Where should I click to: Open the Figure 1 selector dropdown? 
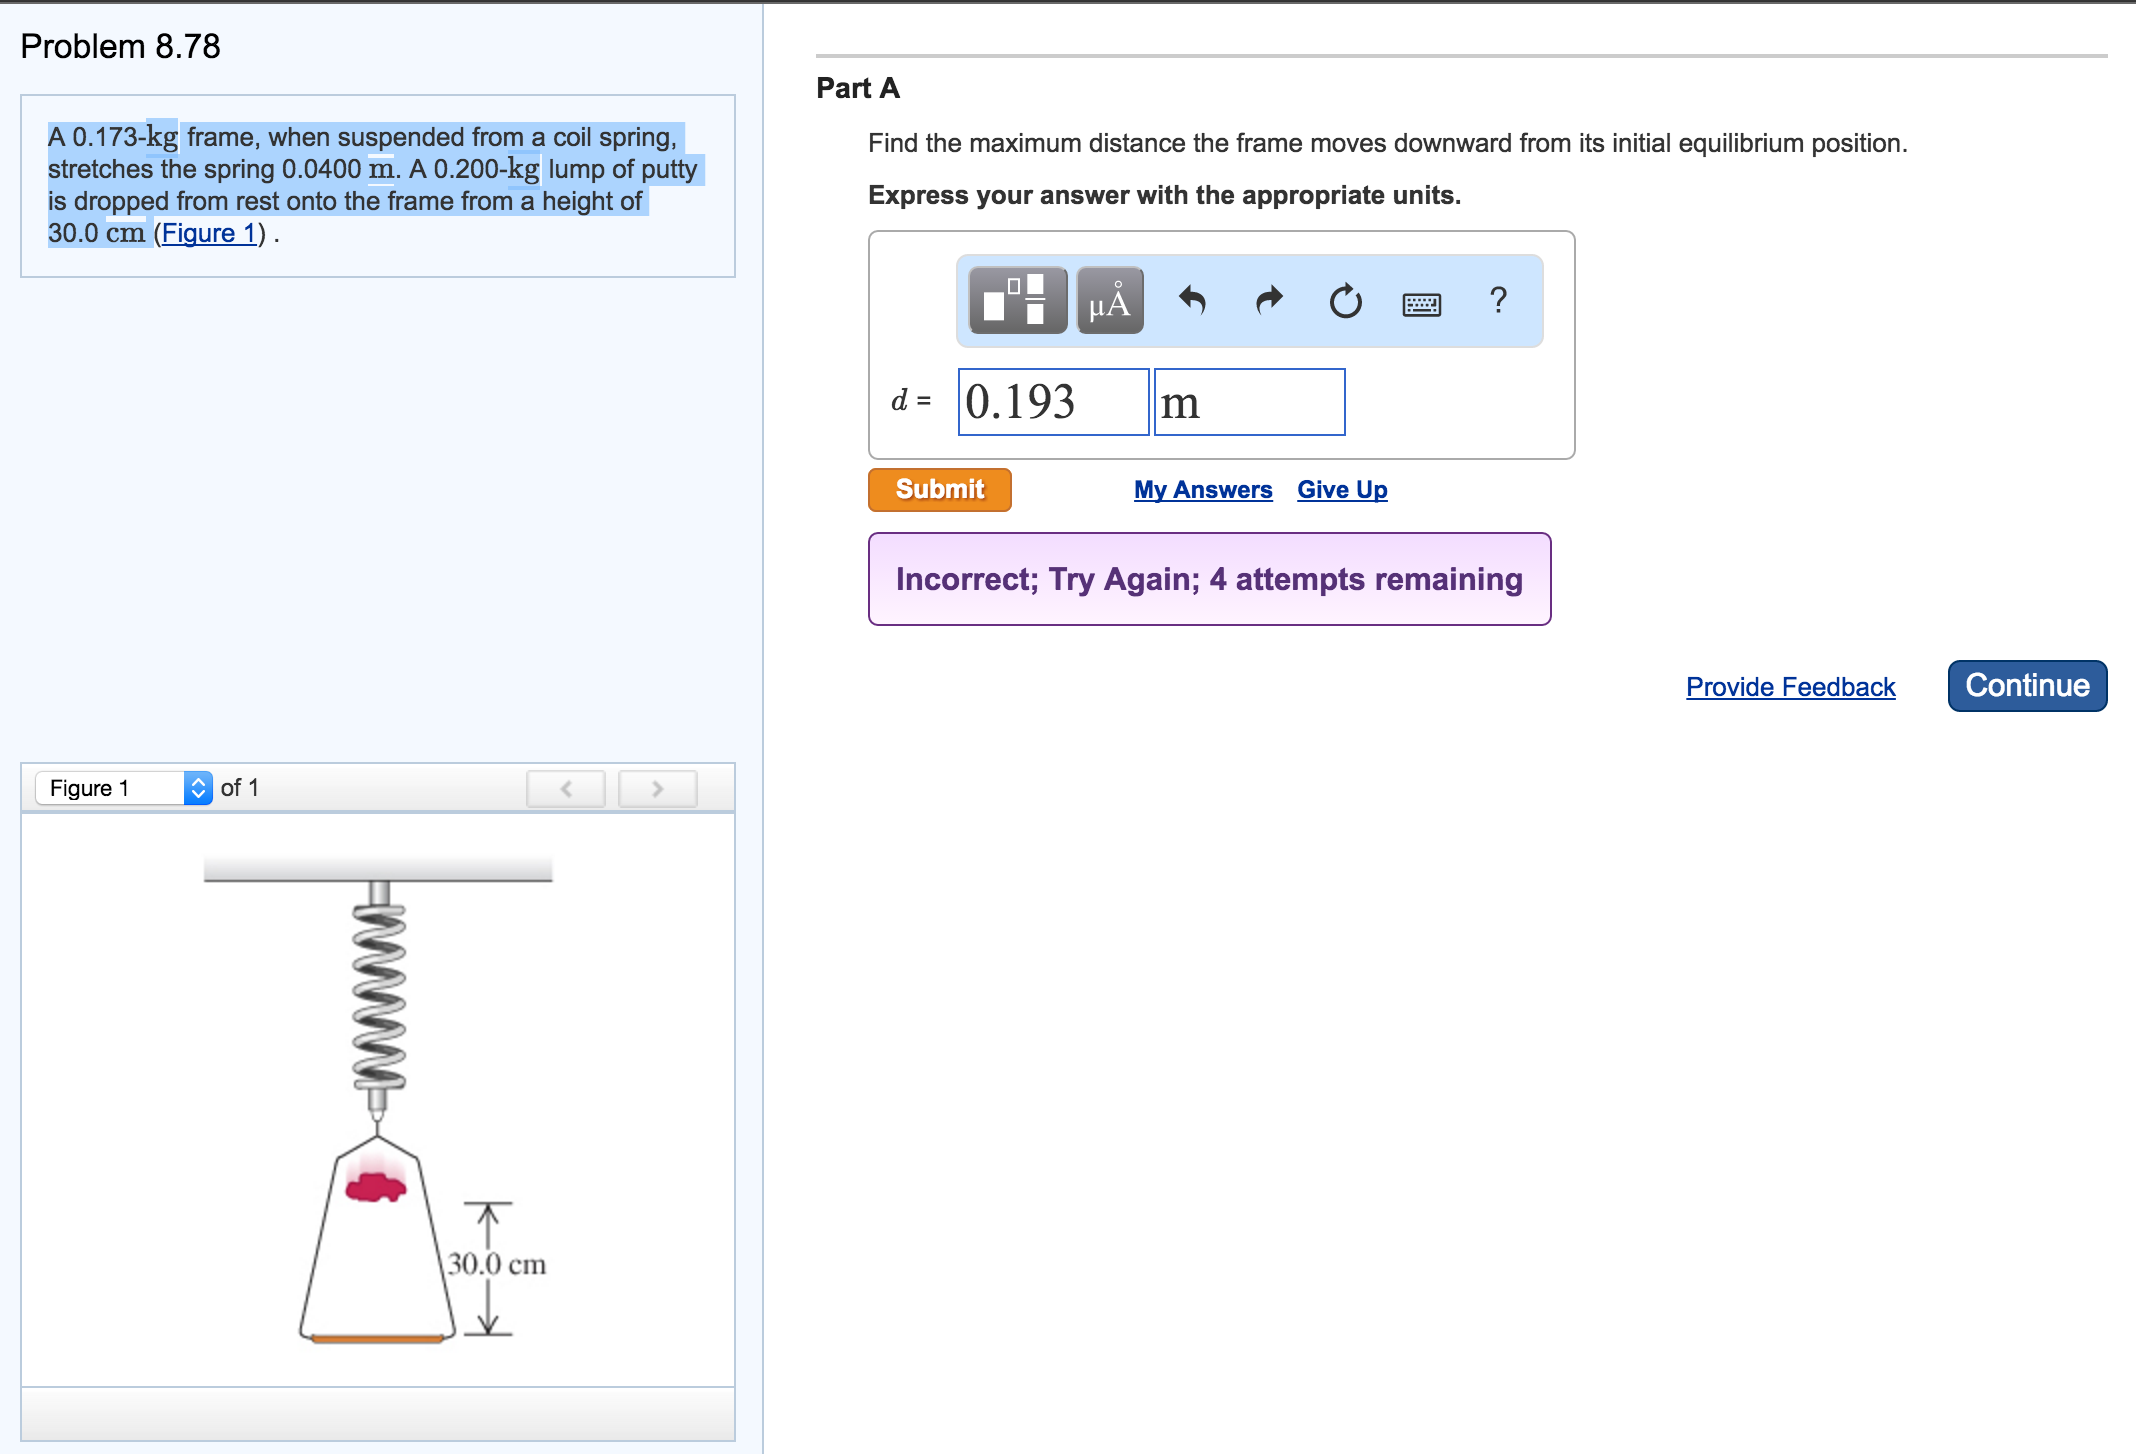pyautogui.click(x=124, y=788)
